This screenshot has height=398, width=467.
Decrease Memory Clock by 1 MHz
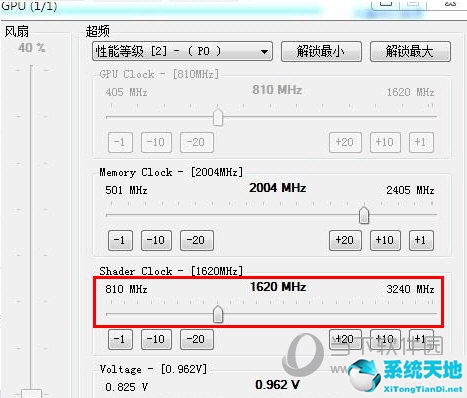click(120, 240)
